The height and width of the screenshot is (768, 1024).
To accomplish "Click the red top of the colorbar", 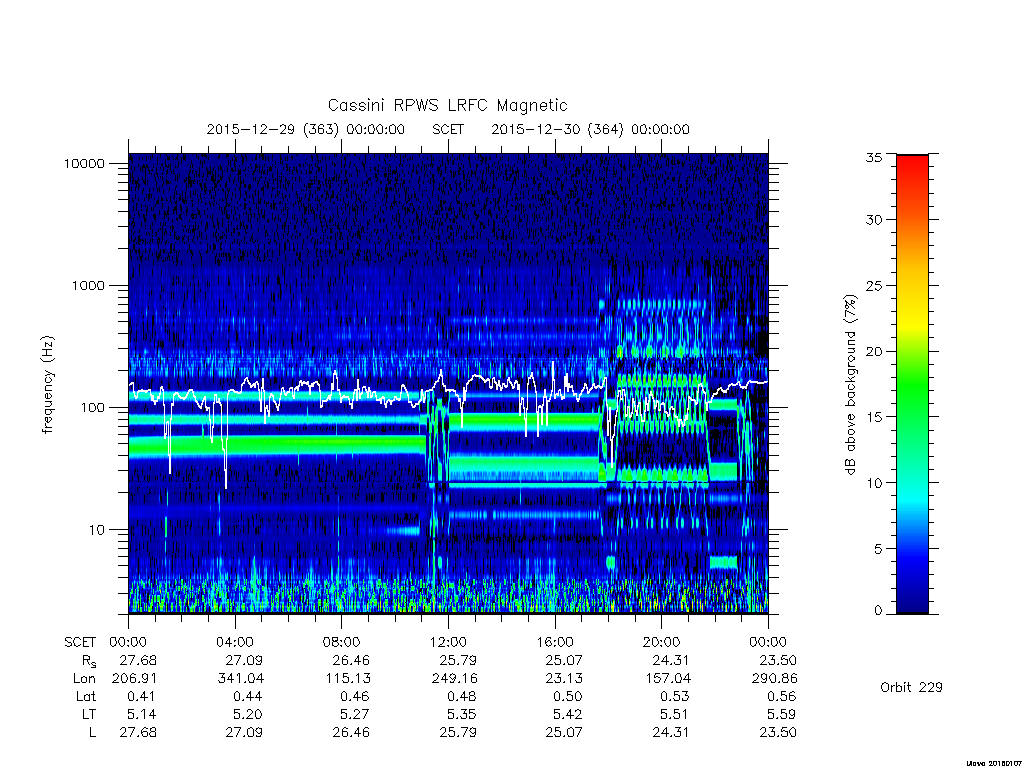I will coord(912,167).
